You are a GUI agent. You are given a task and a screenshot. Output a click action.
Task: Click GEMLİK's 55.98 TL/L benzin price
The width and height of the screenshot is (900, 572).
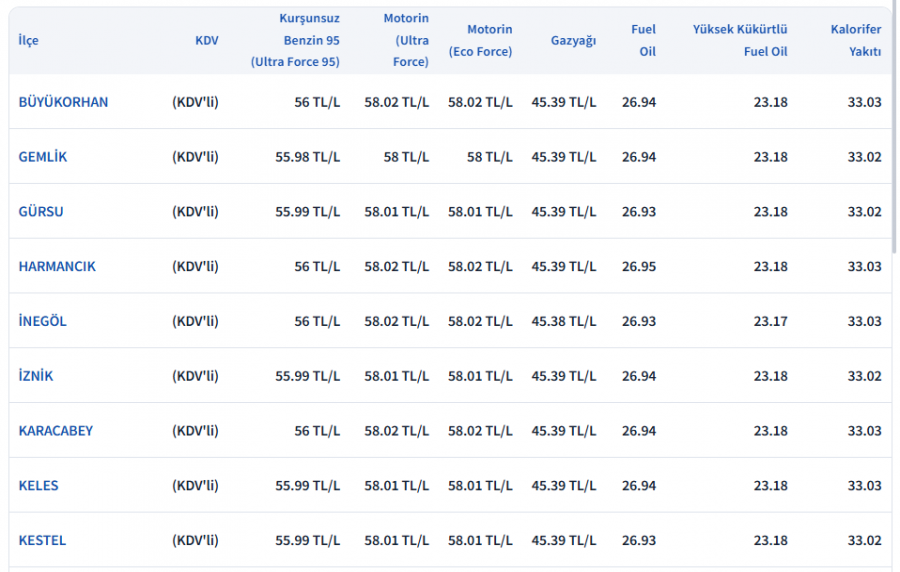click(308, 157)
